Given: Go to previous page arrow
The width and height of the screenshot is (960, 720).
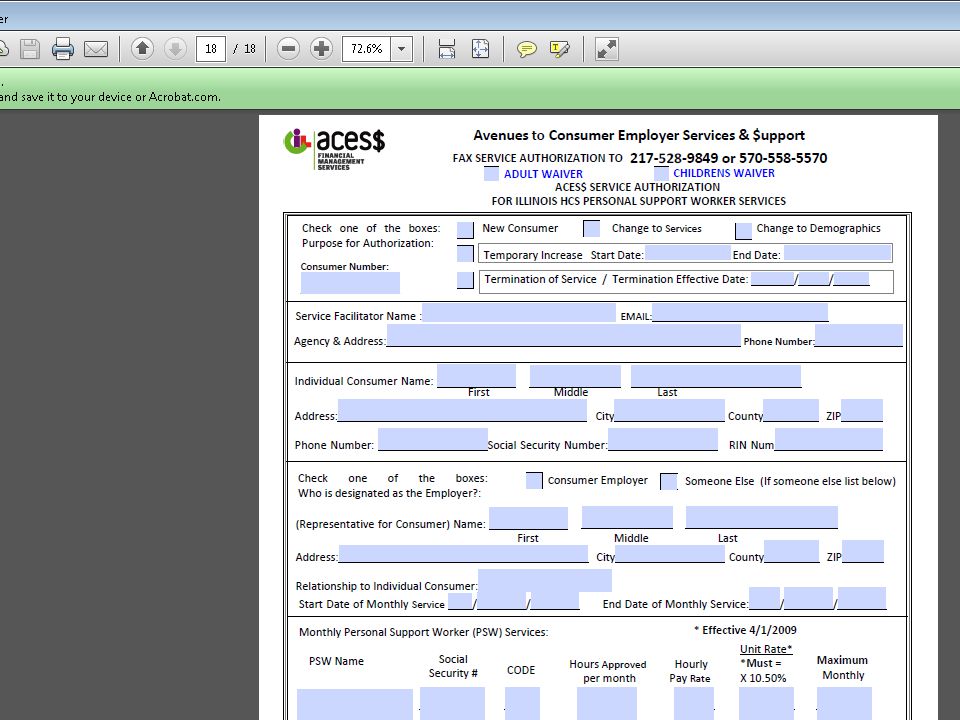Looking at the screenshot, I should click(x=142, y=48).
